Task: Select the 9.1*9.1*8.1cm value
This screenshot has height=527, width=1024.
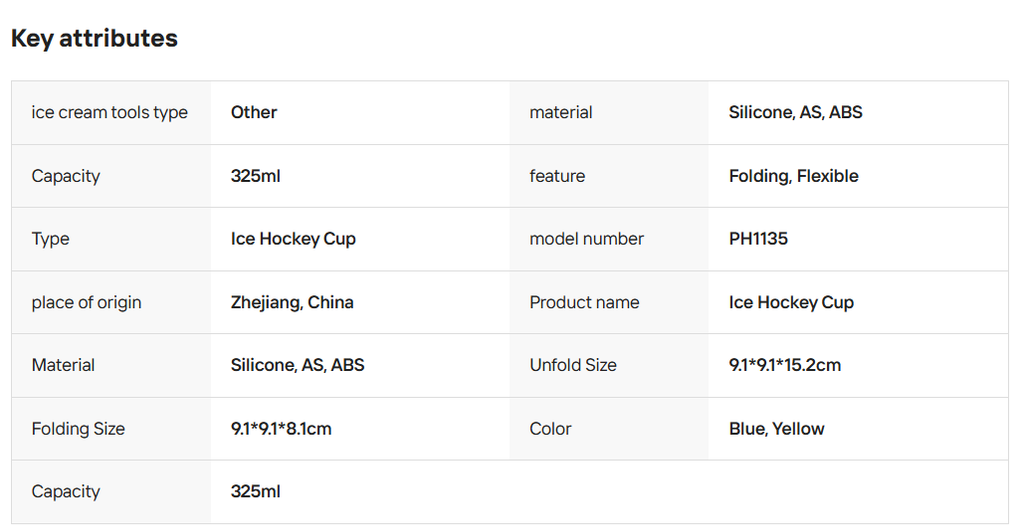Action: [x=281, y=429]
